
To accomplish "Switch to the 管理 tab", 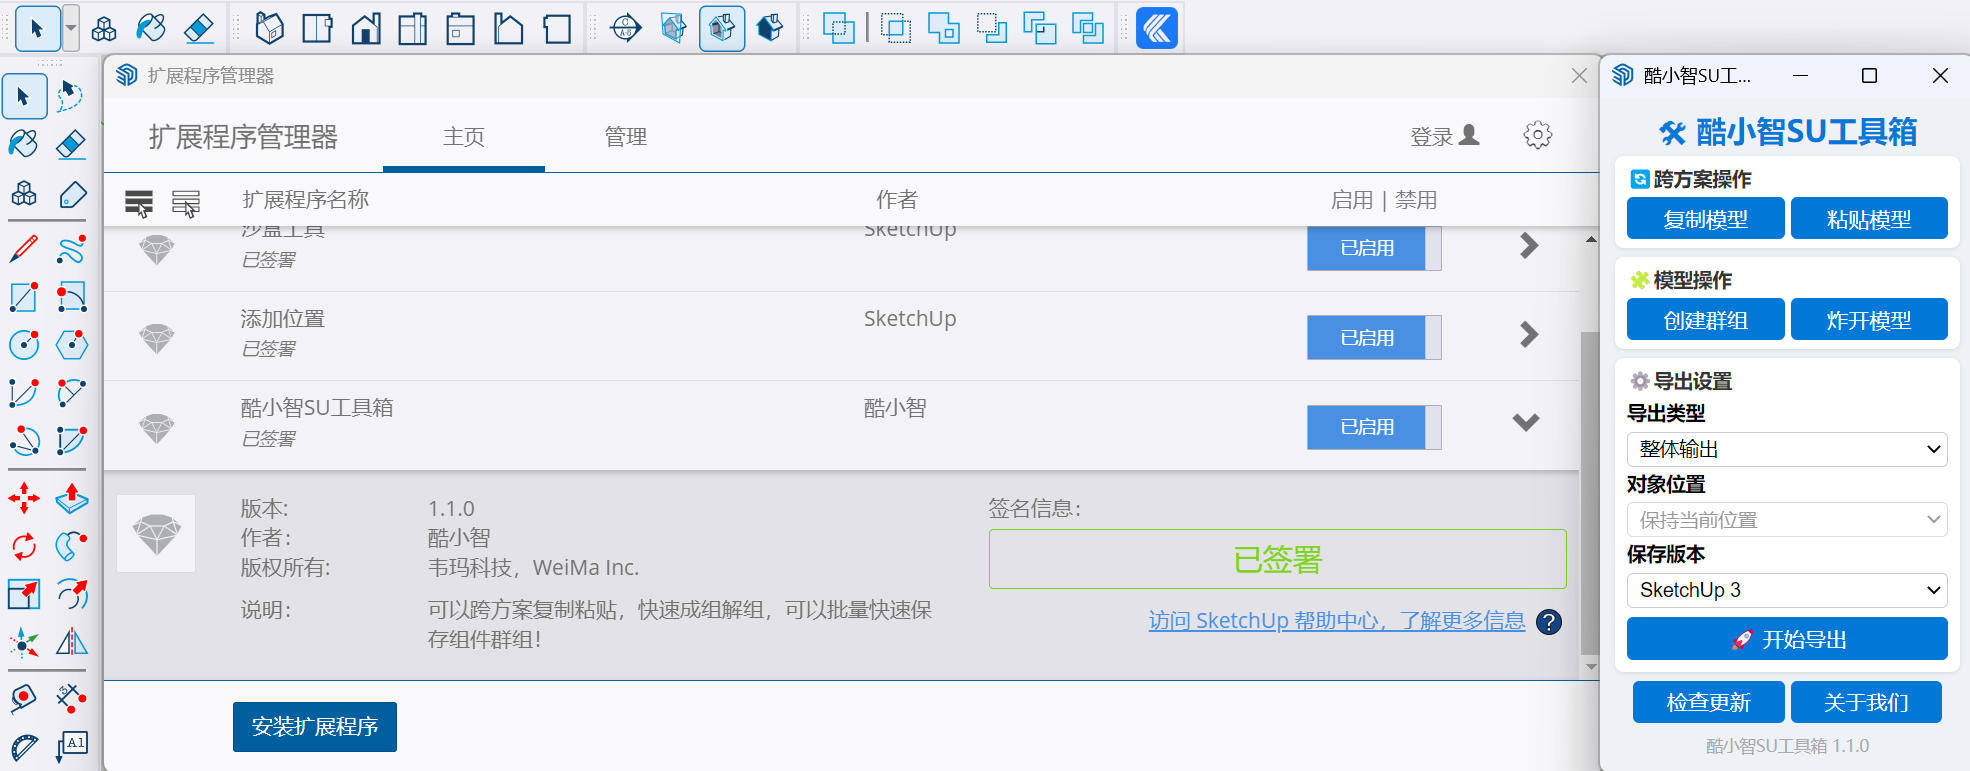I will click(x=626, y=137).
